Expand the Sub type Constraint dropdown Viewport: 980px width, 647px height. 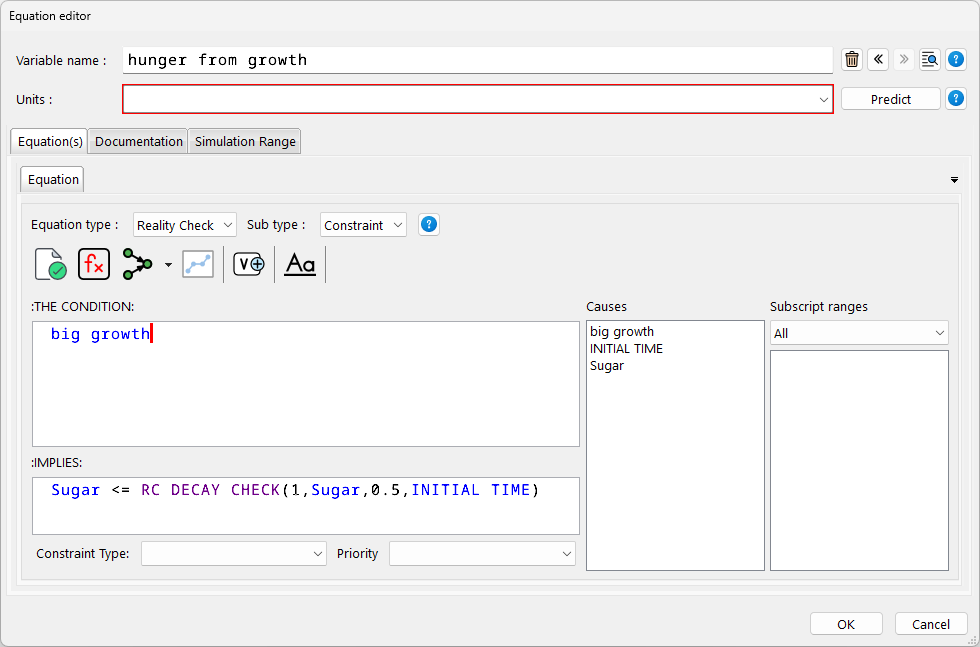[363, 225]
